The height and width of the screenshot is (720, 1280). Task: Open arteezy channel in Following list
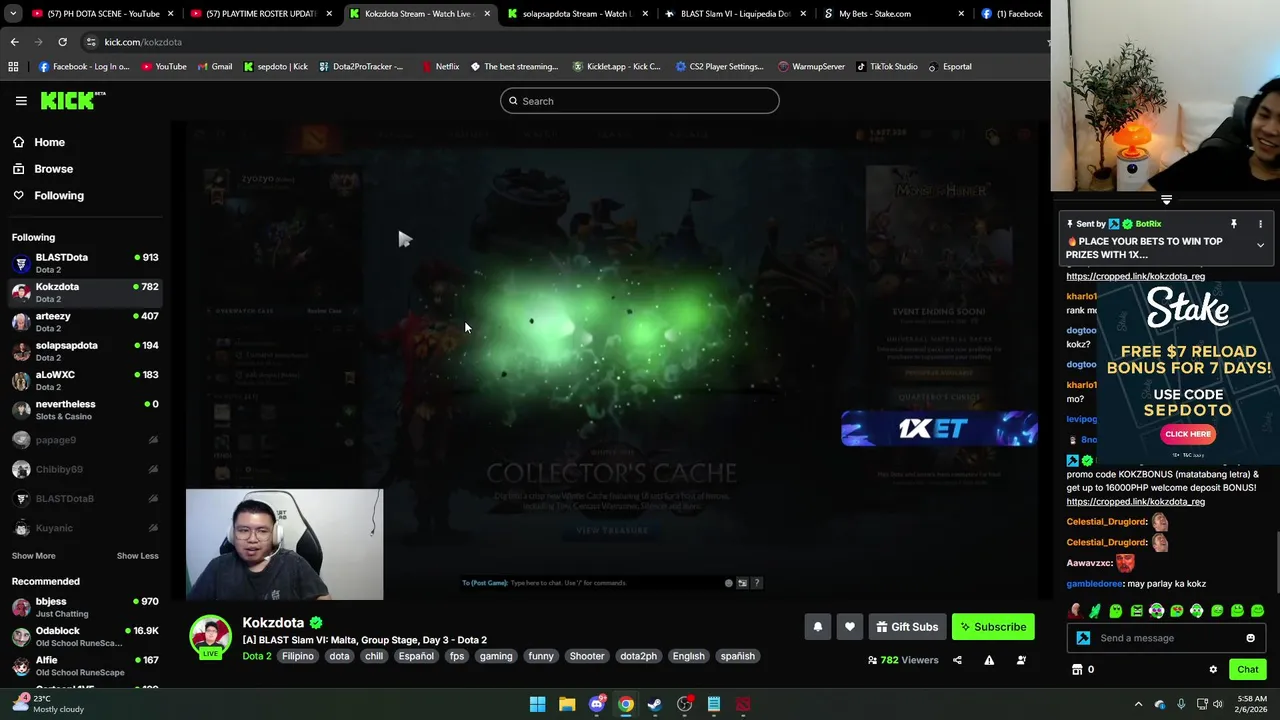point(85,322)
